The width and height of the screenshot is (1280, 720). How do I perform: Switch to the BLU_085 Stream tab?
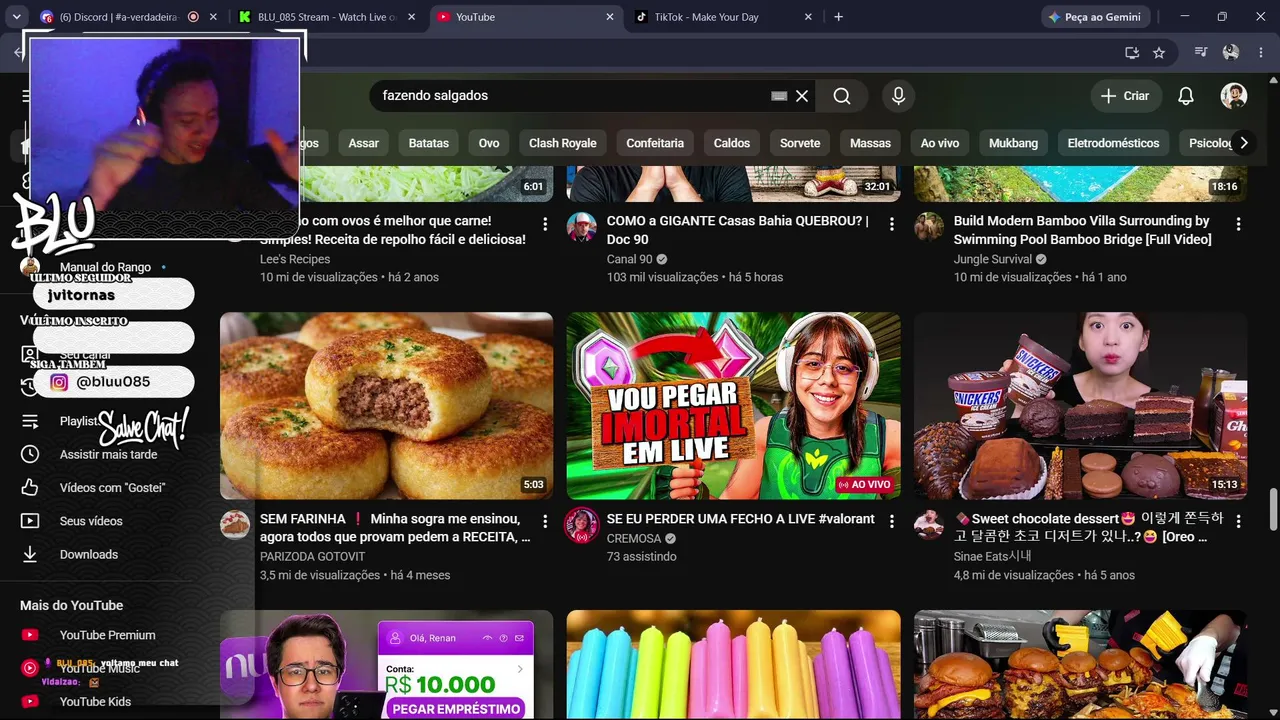pos(327,17)
